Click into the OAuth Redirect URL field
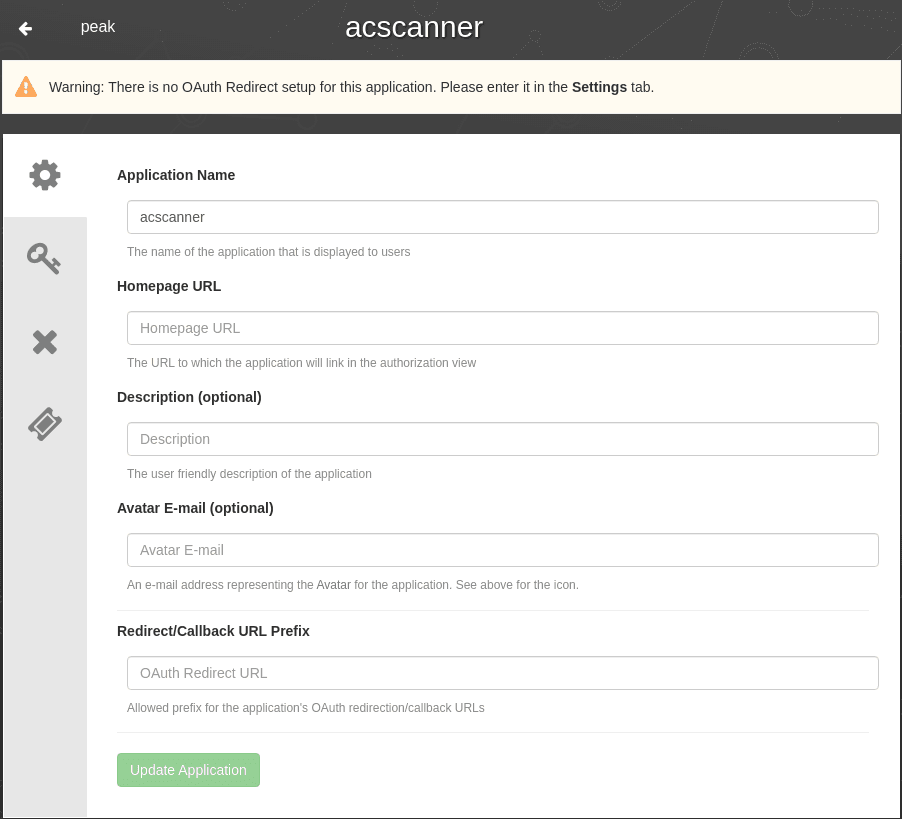Image resolution: width=902 pixels, height=819 pixels. [x=502, y=673]
